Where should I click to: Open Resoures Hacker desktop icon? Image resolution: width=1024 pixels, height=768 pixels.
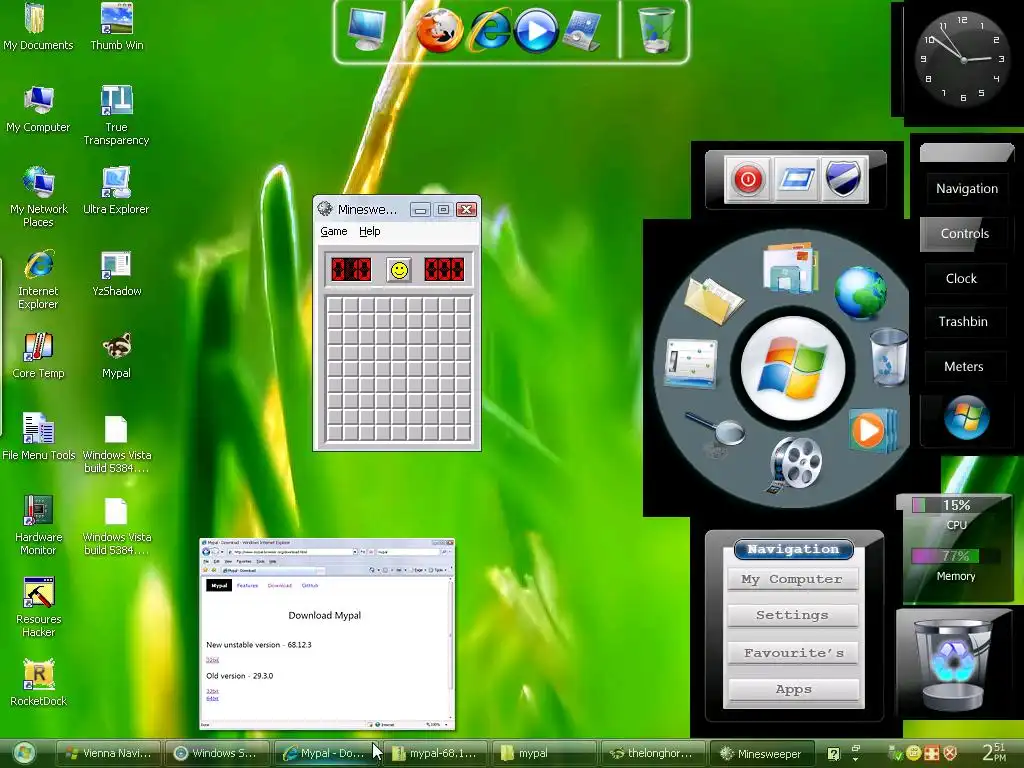[x=38, y=607]
